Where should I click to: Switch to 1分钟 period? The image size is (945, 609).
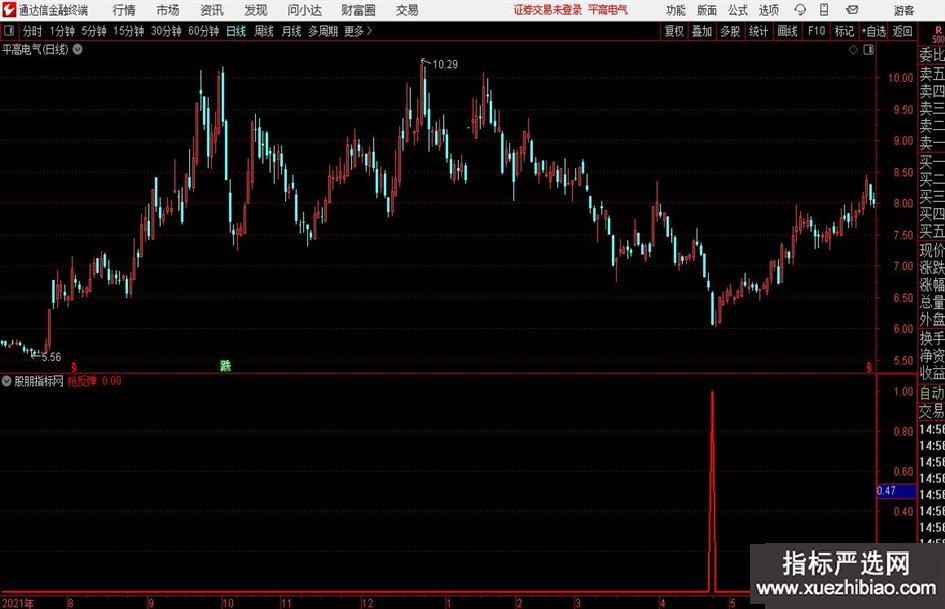[61, 31]
